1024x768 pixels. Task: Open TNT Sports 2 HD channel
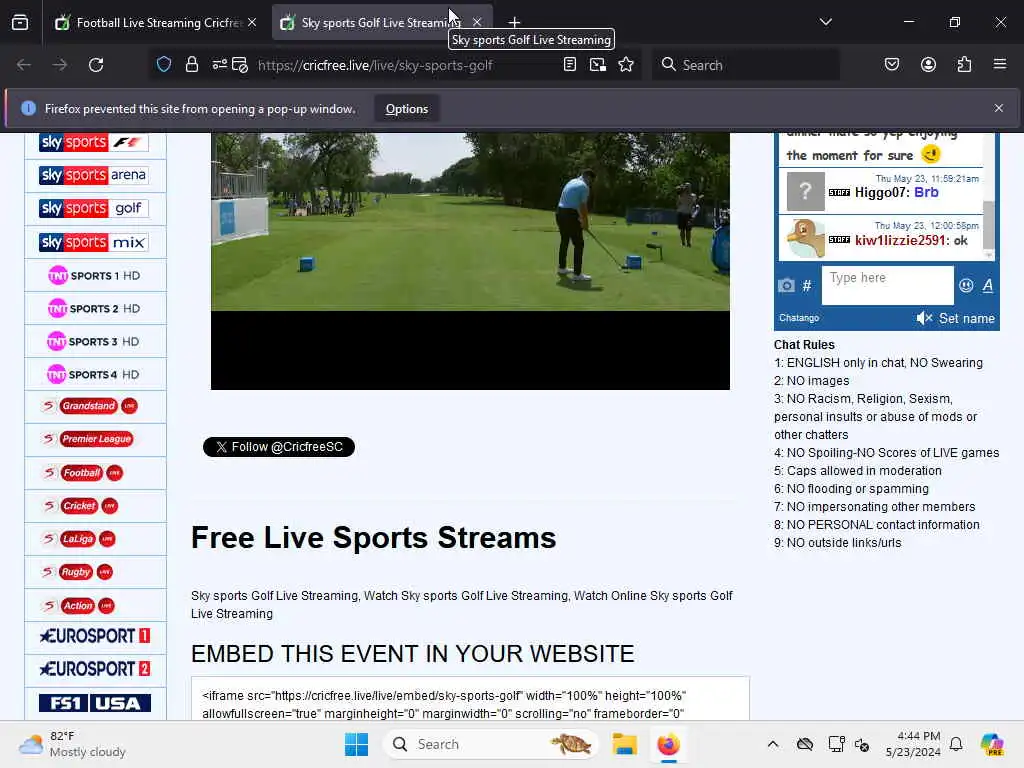click(x=95, y=308)
